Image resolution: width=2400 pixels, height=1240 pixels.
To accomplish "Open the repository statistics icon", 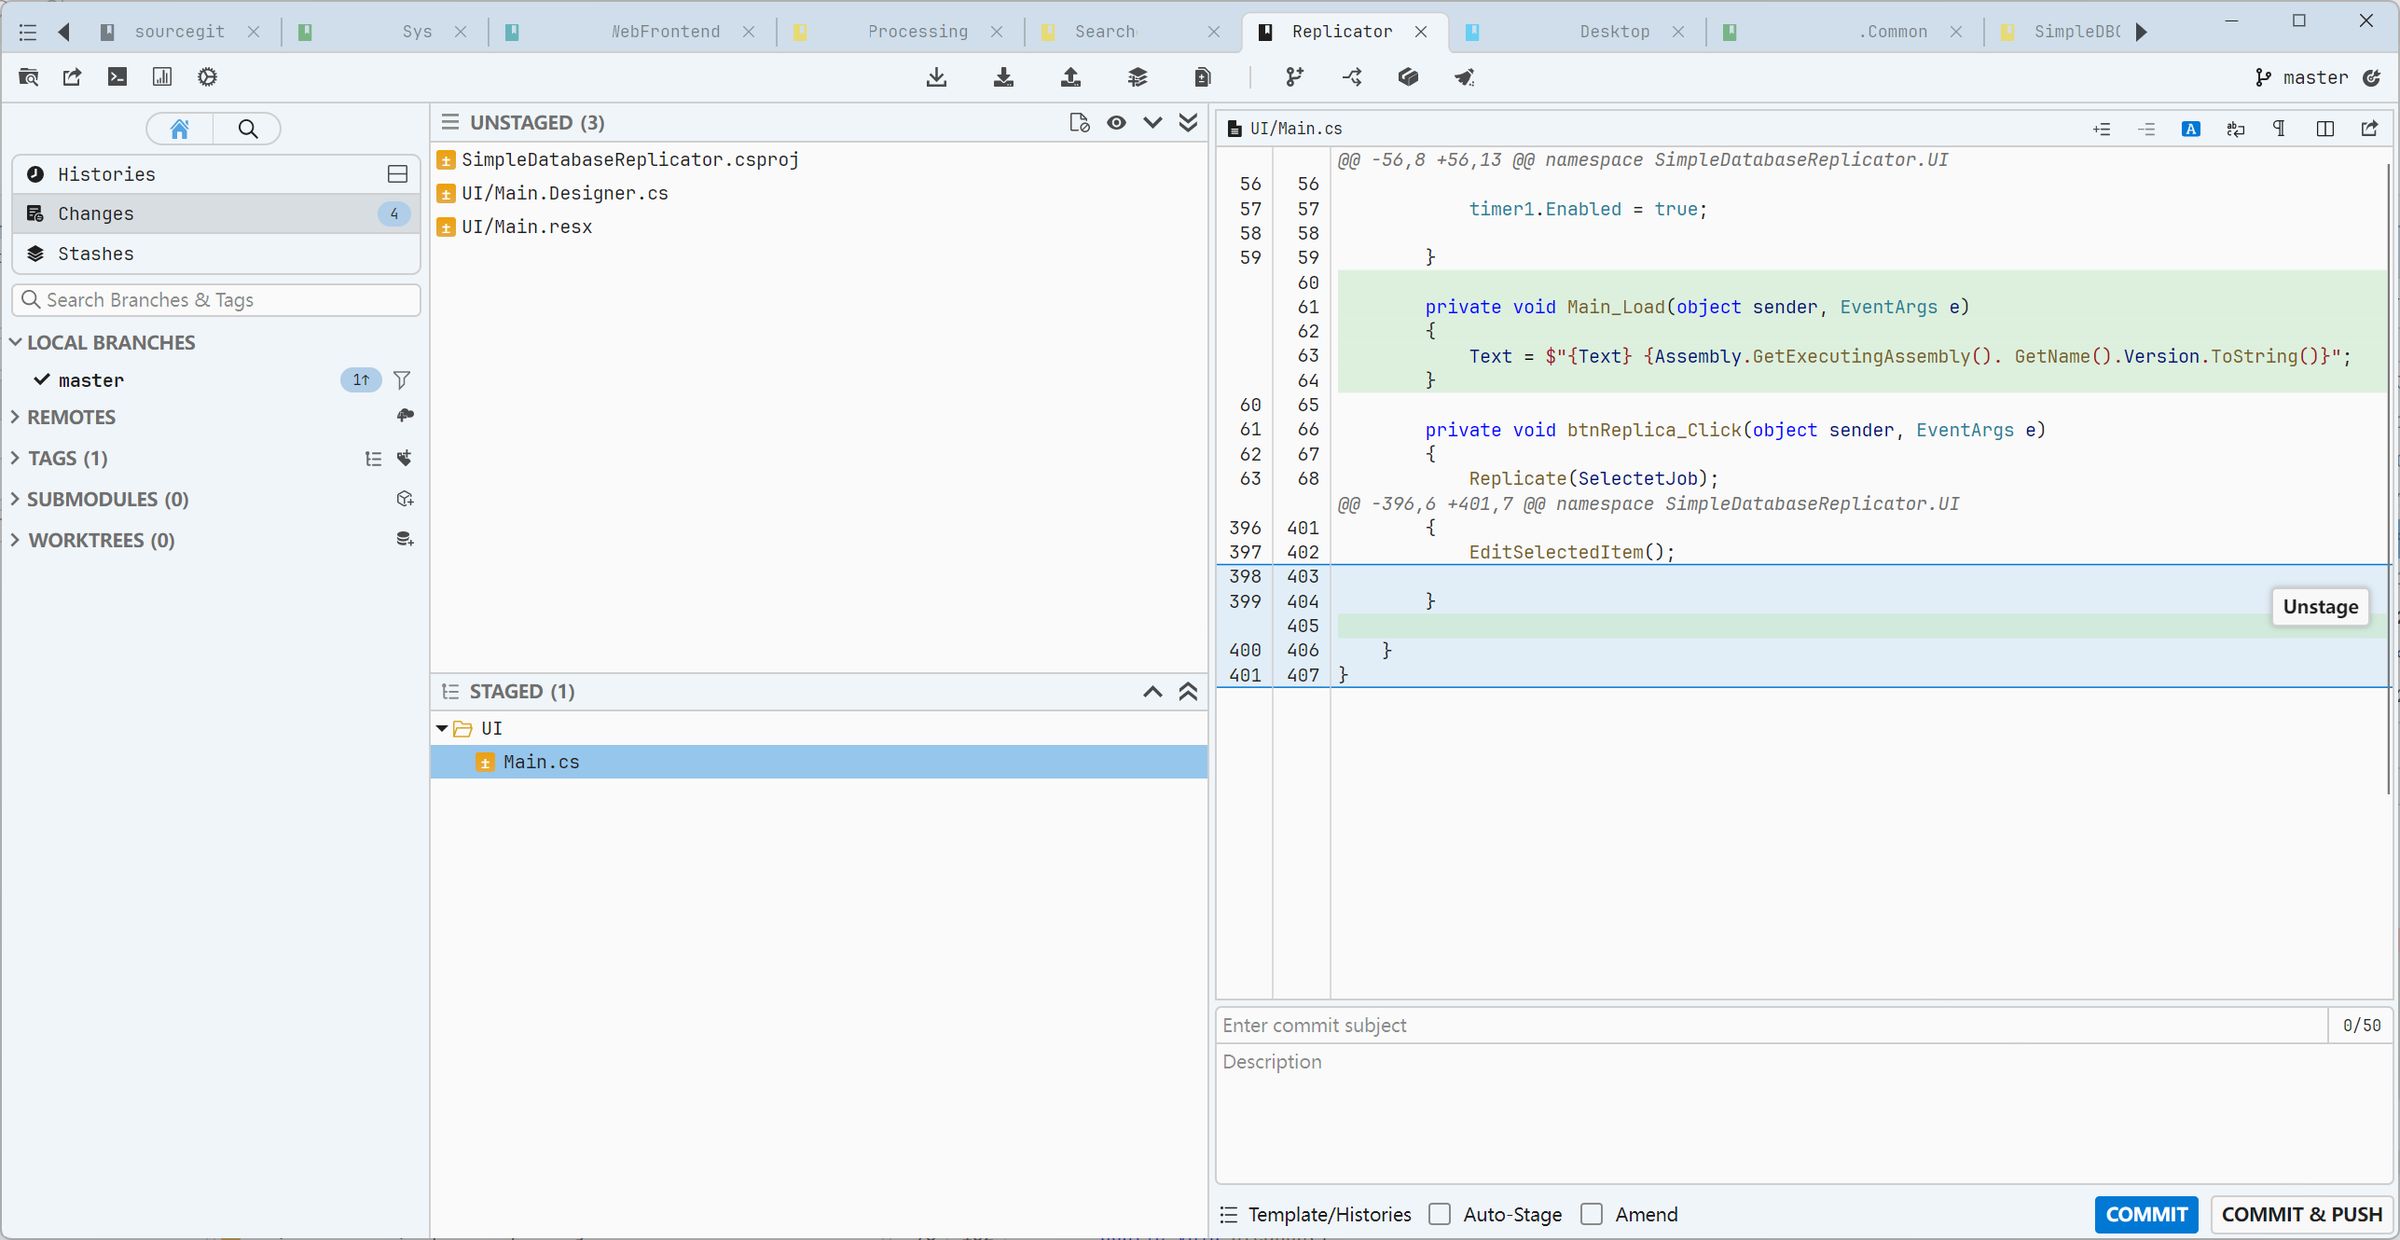I will 163,77.
